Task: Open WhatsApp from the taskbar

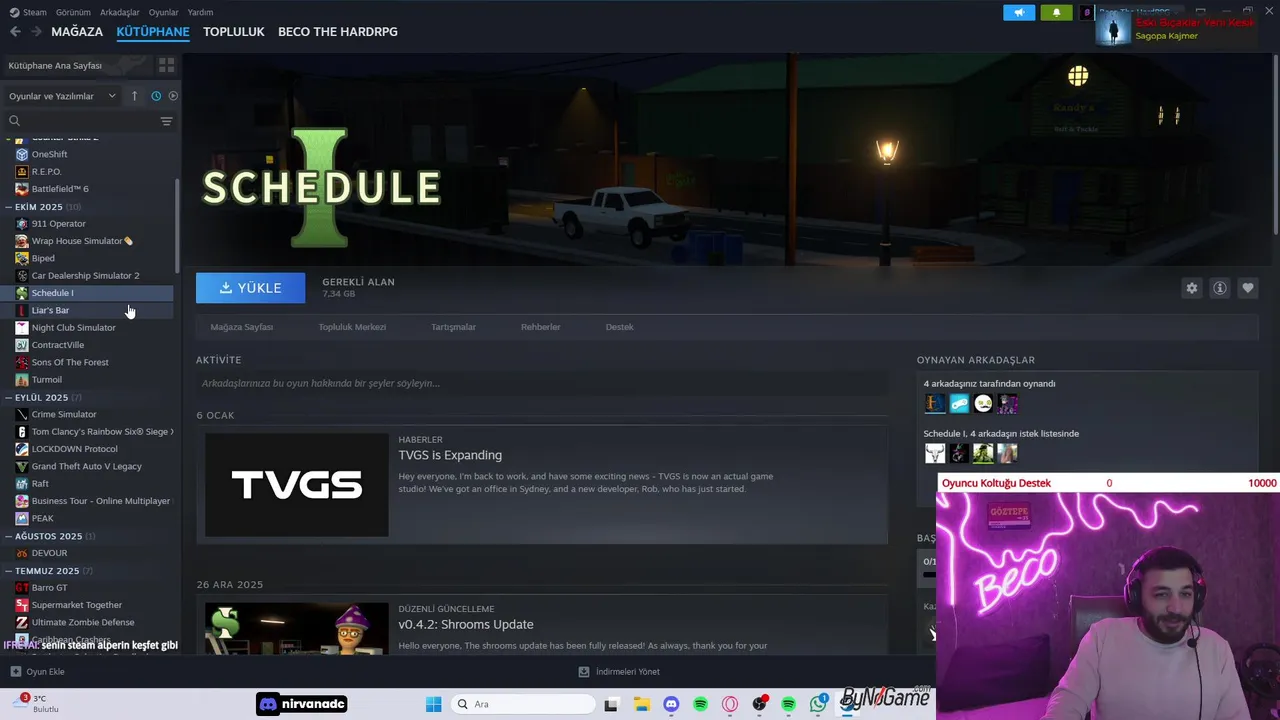Action: tap(818, 704)
